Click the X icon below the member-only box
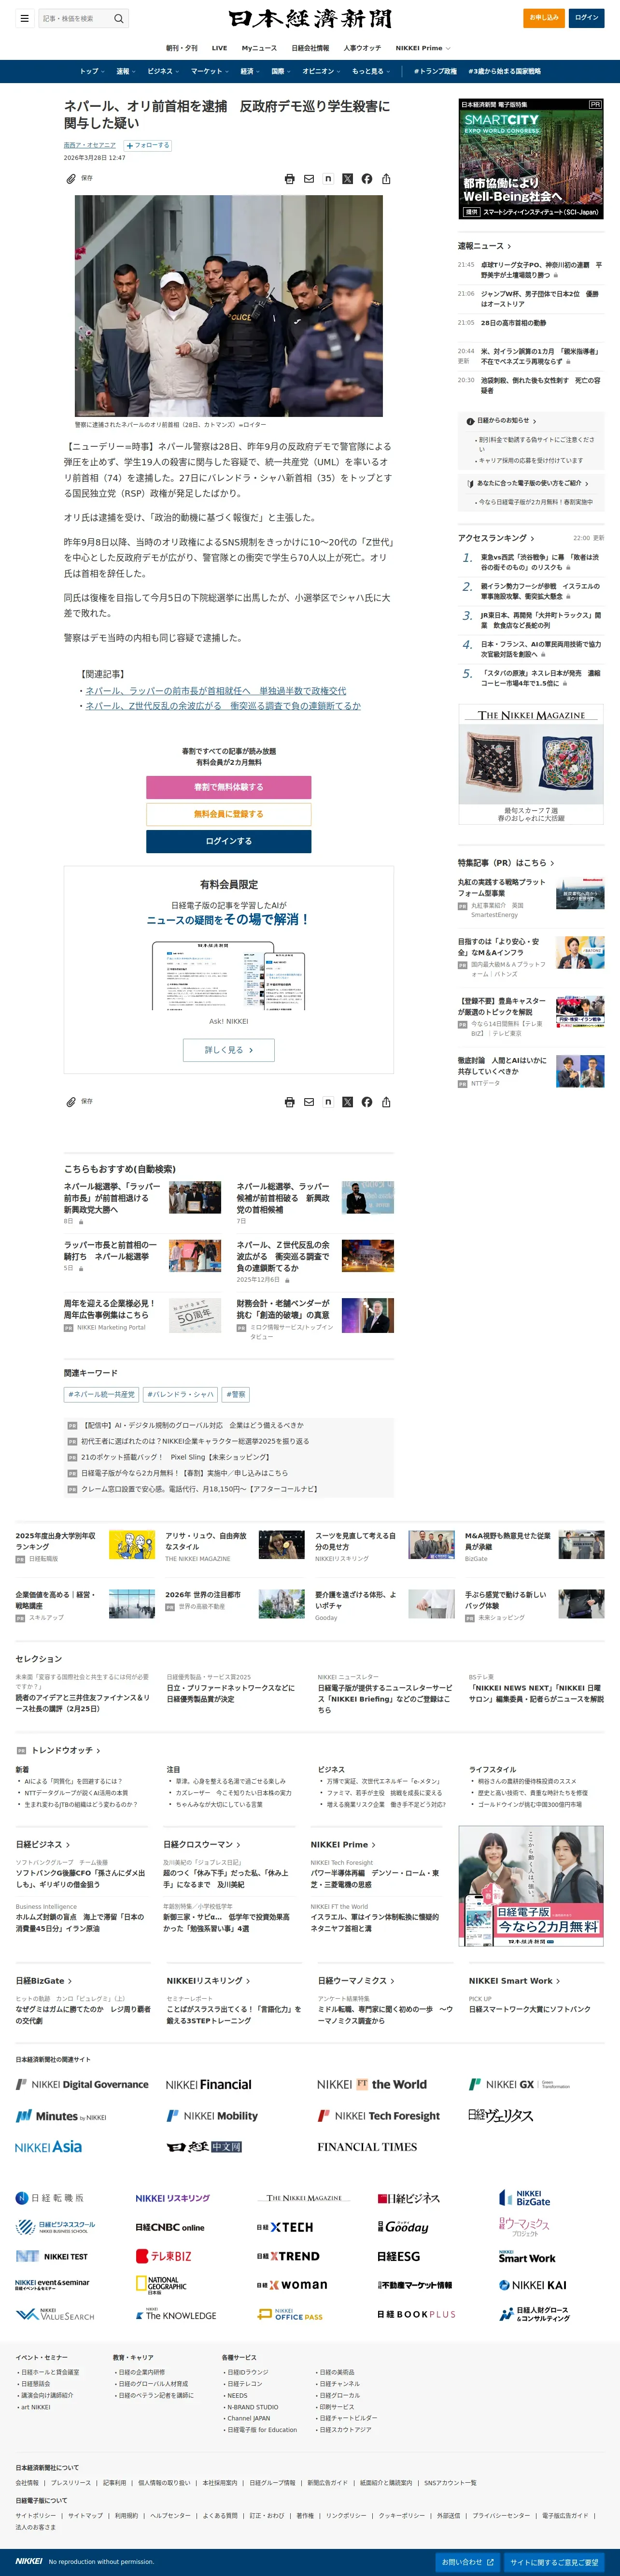 (348, 1102)
